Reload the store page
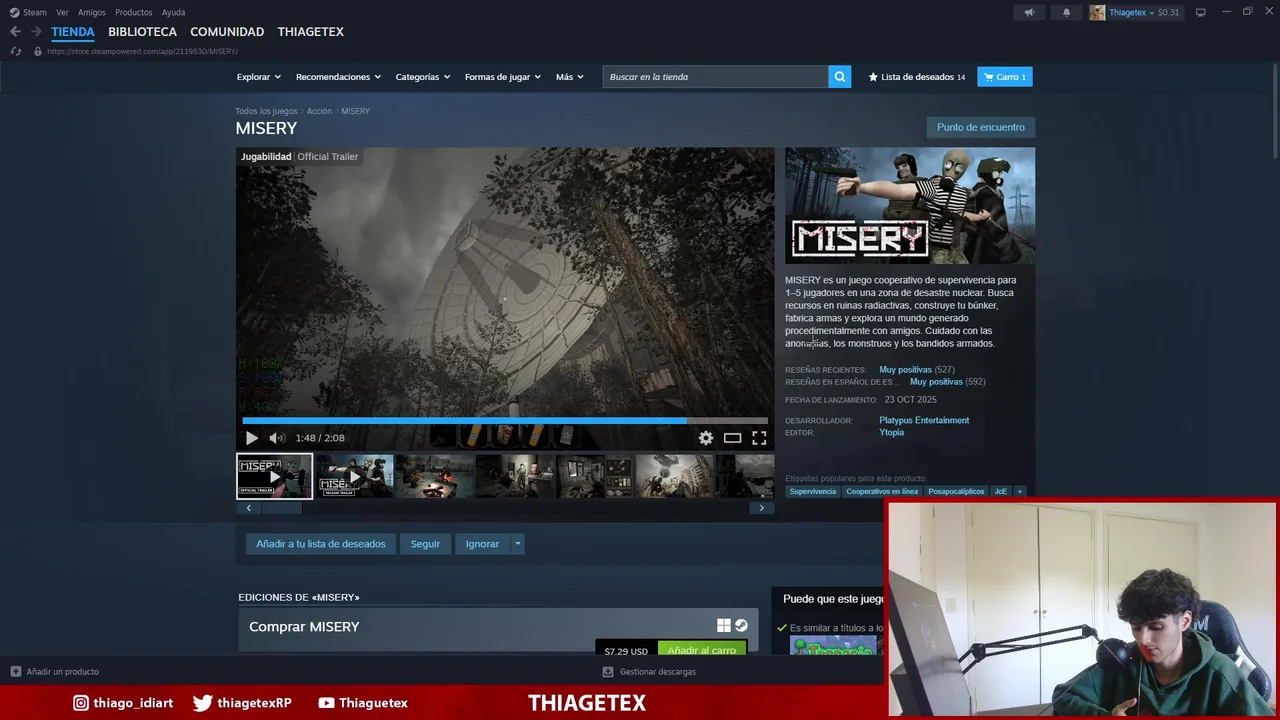The width and height of the screenshot is (1280, 720). coord(15,51)
